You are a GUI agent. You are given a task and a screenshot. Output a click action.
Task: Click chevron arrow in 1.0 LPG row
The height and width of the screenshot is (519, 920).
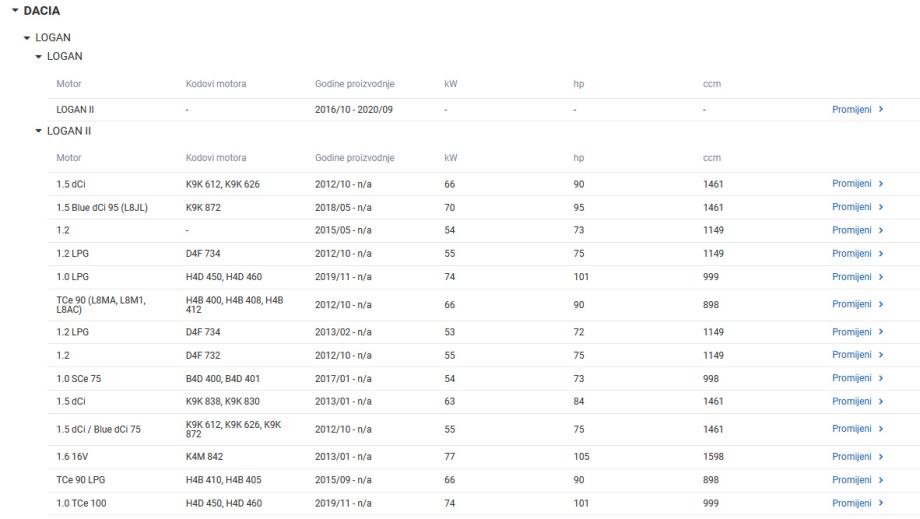point(881,276)
